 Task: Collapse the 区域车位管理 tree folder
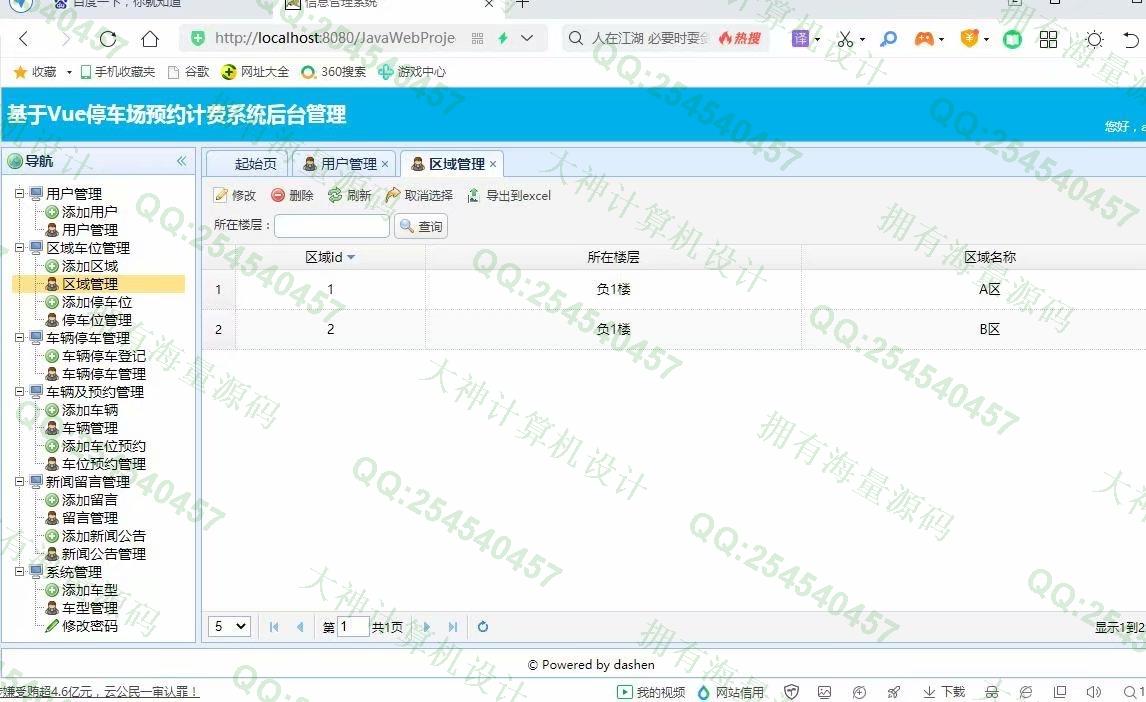pos(20,248)
